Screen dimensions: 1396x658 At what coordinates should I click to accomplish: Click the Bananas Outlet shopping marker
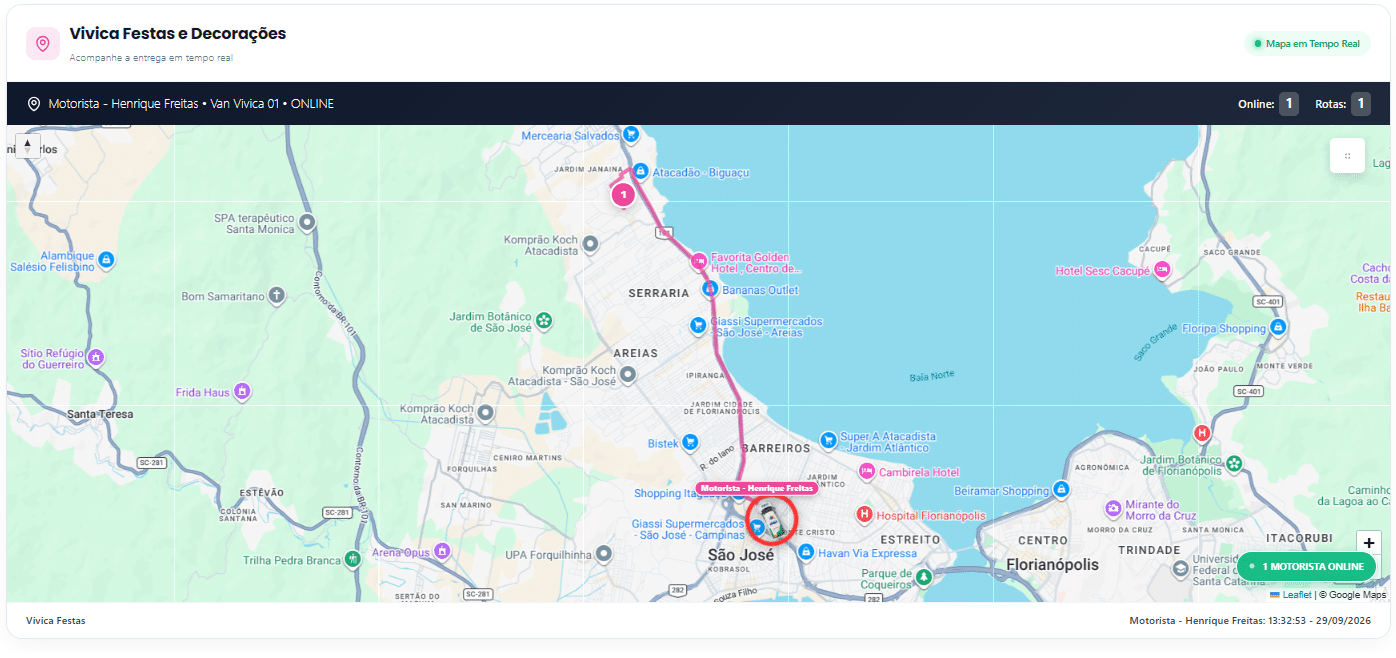pyautogui.click(x=710, y=289)
